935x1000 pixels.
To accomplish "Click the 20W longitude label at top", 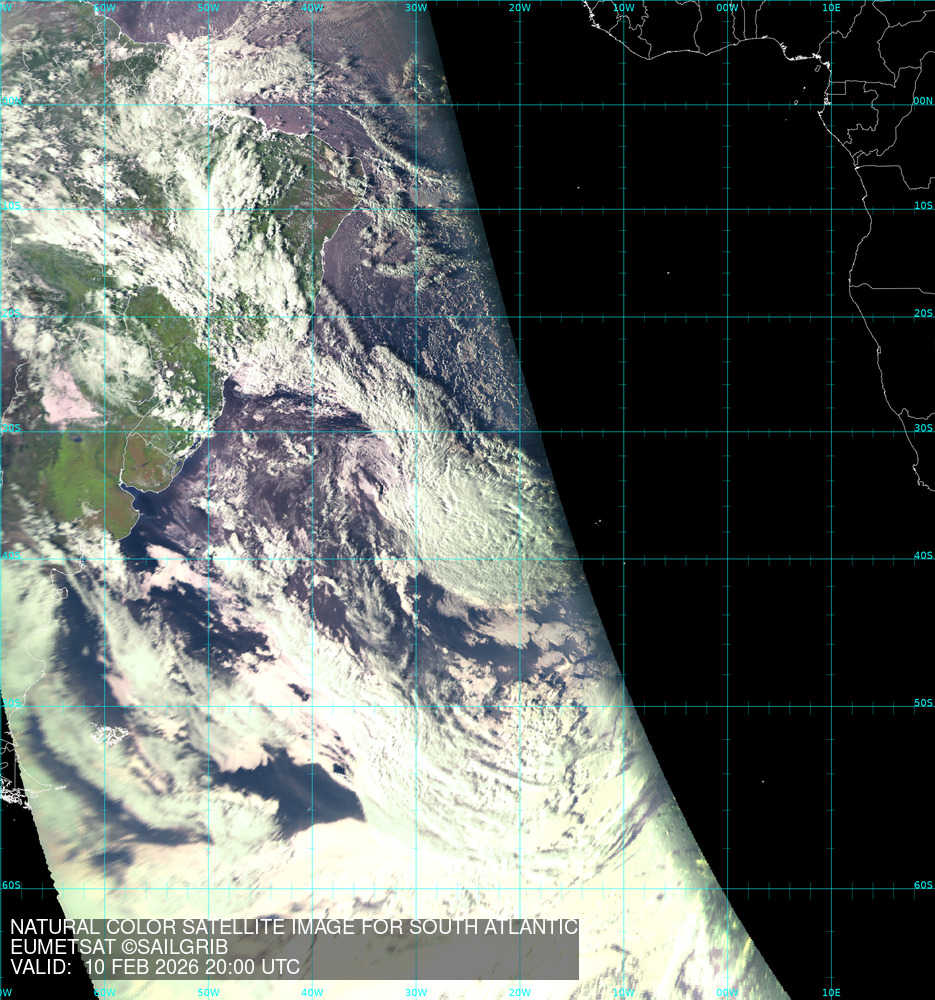I will (x=519, y=8).
